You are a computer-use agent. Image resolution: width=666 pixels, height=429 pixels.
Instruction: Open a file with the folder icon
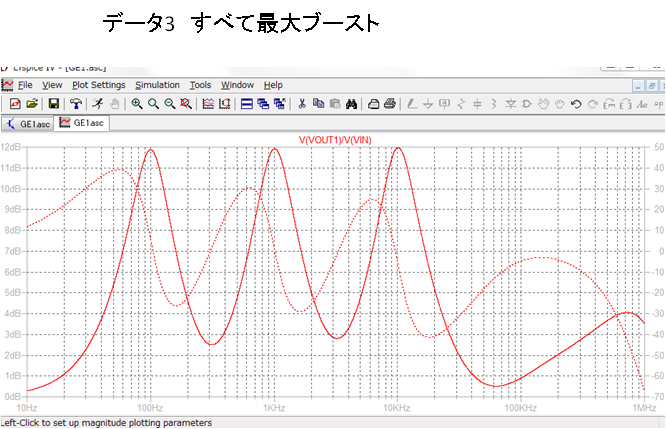click(32, 104)
